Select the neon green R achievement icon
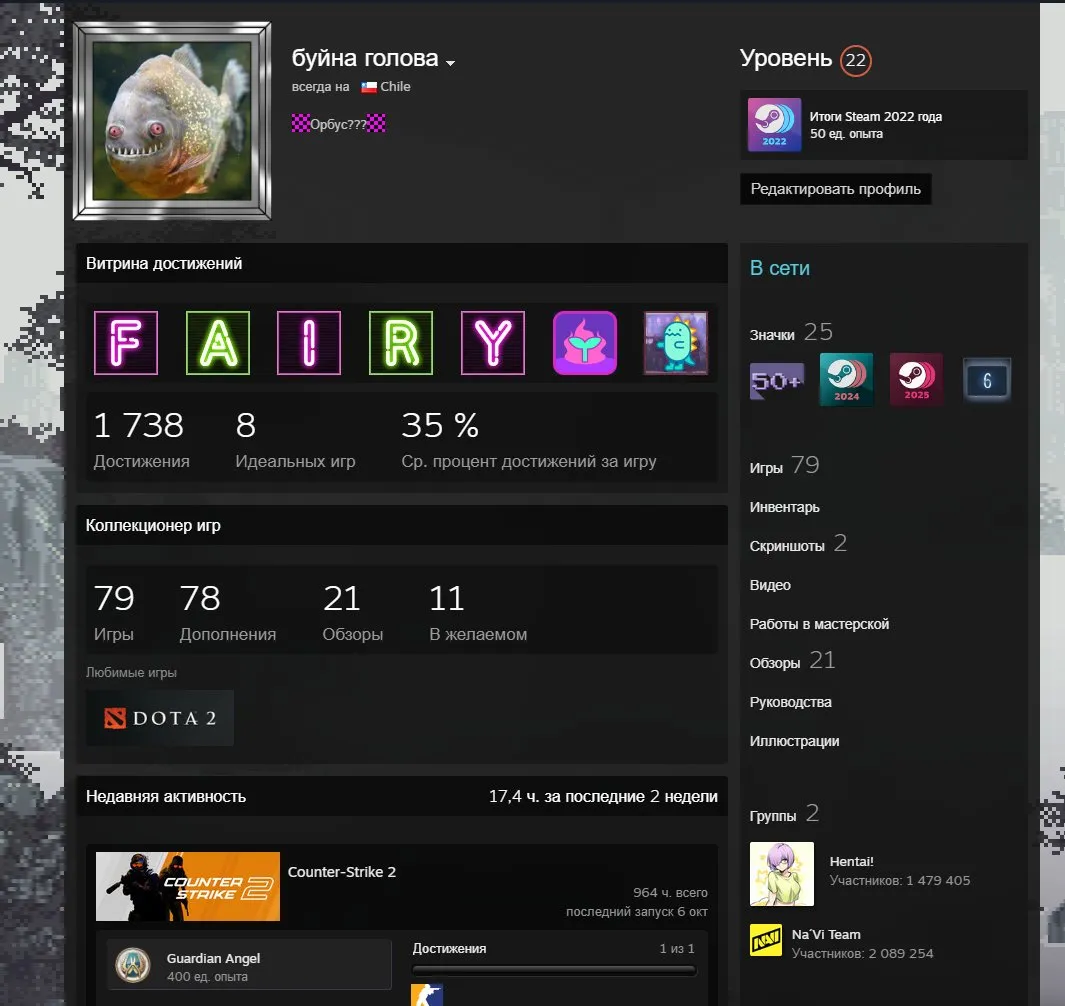1065x1006 pixels. pyautogui.click(x=401, y=343)
